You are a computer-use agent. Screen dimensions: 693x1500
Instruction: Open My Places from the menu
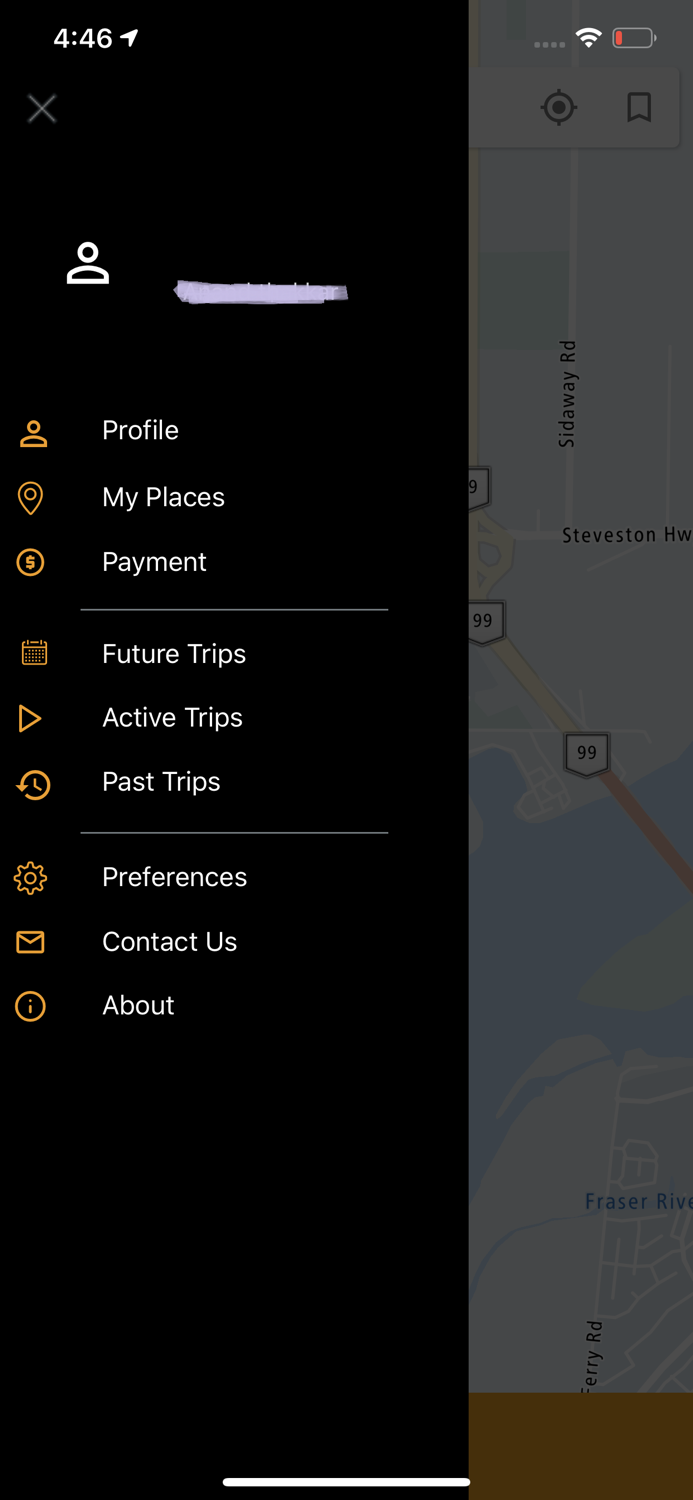click(x=163, y=497)
